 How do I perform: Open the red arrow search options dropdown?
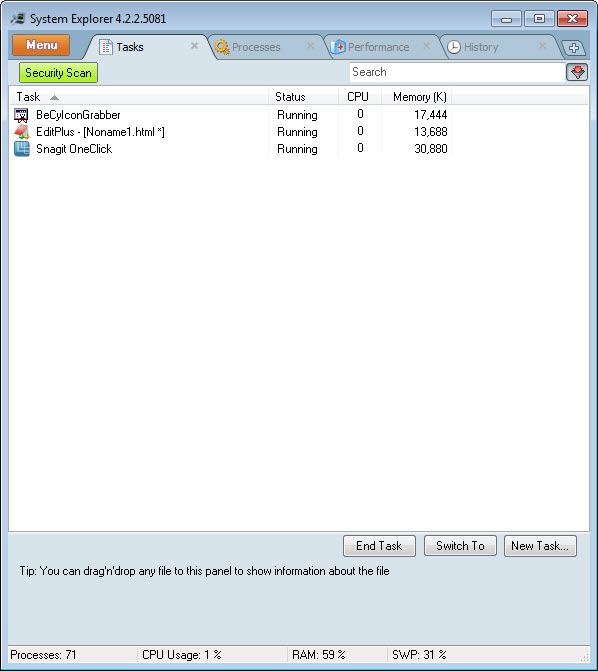[577, 72]
